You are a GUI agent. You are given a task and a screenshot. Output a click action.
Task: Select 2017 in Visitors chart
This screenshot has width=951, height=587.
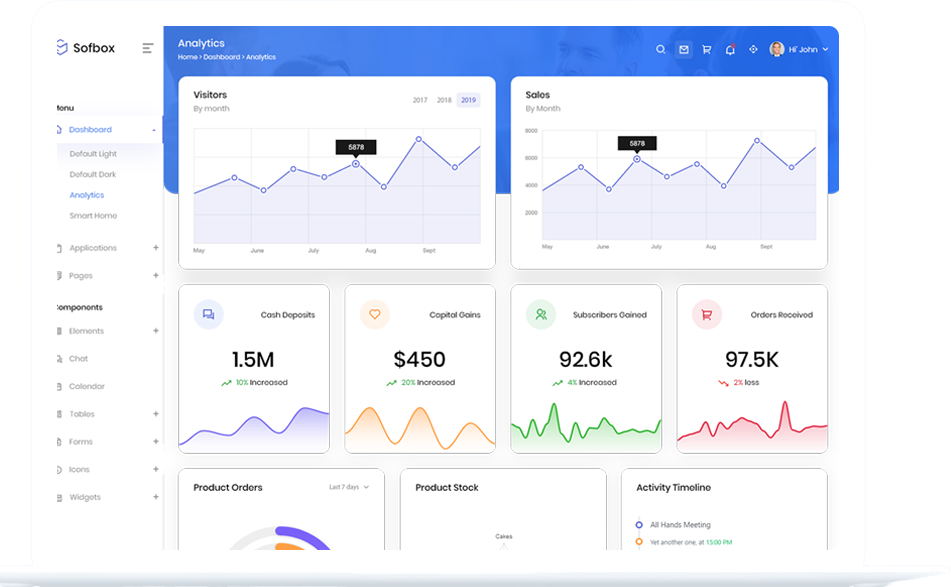(420, 100)
